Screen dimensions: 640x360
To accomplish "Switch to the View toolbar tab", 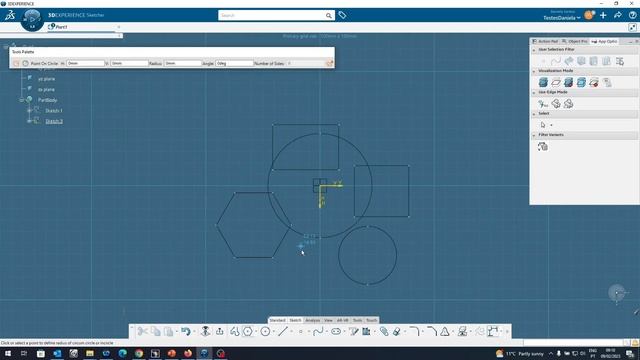I will tap(328, 320).
